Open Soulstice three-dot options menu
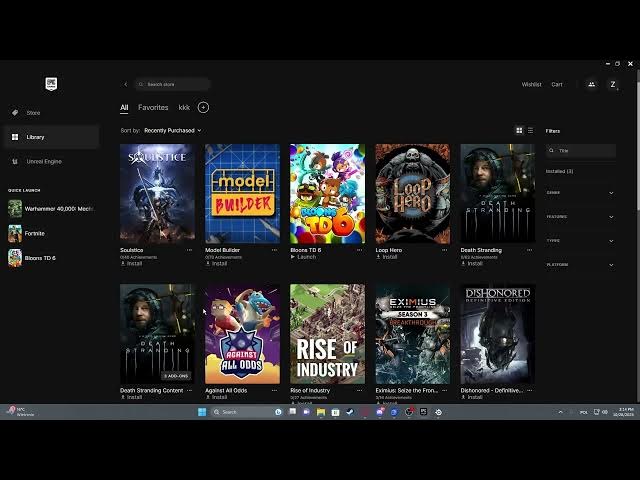This screenshot has width=640, height=480. 189,250
